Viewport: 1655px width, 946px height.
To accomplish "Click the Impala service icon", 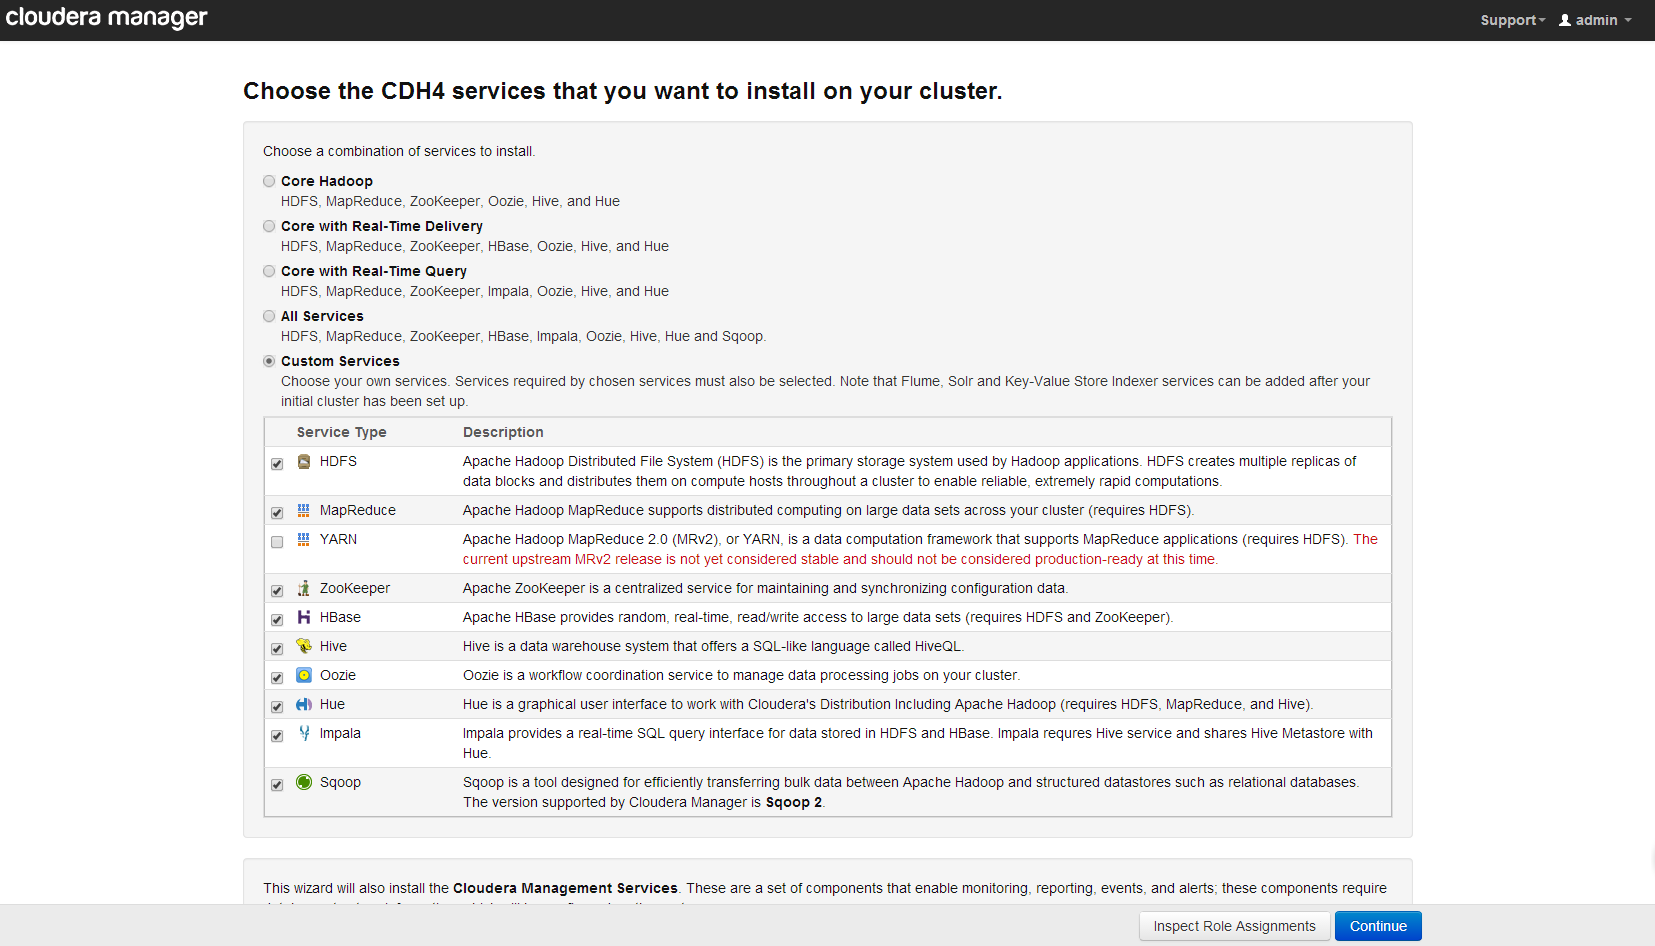I will coord(304,733).
